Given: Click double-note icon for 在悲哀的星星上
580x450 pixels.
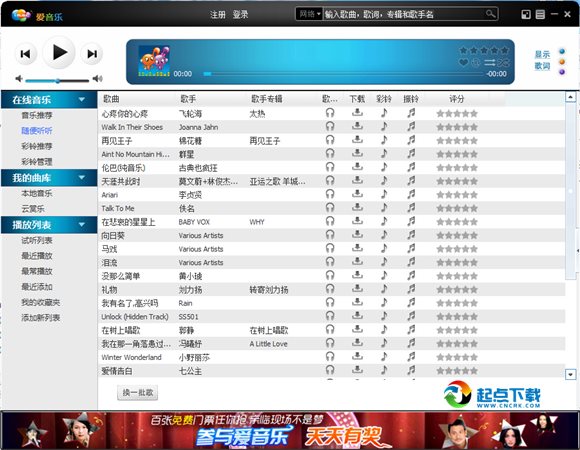Looking at the screenshot, I should point(411,221).
